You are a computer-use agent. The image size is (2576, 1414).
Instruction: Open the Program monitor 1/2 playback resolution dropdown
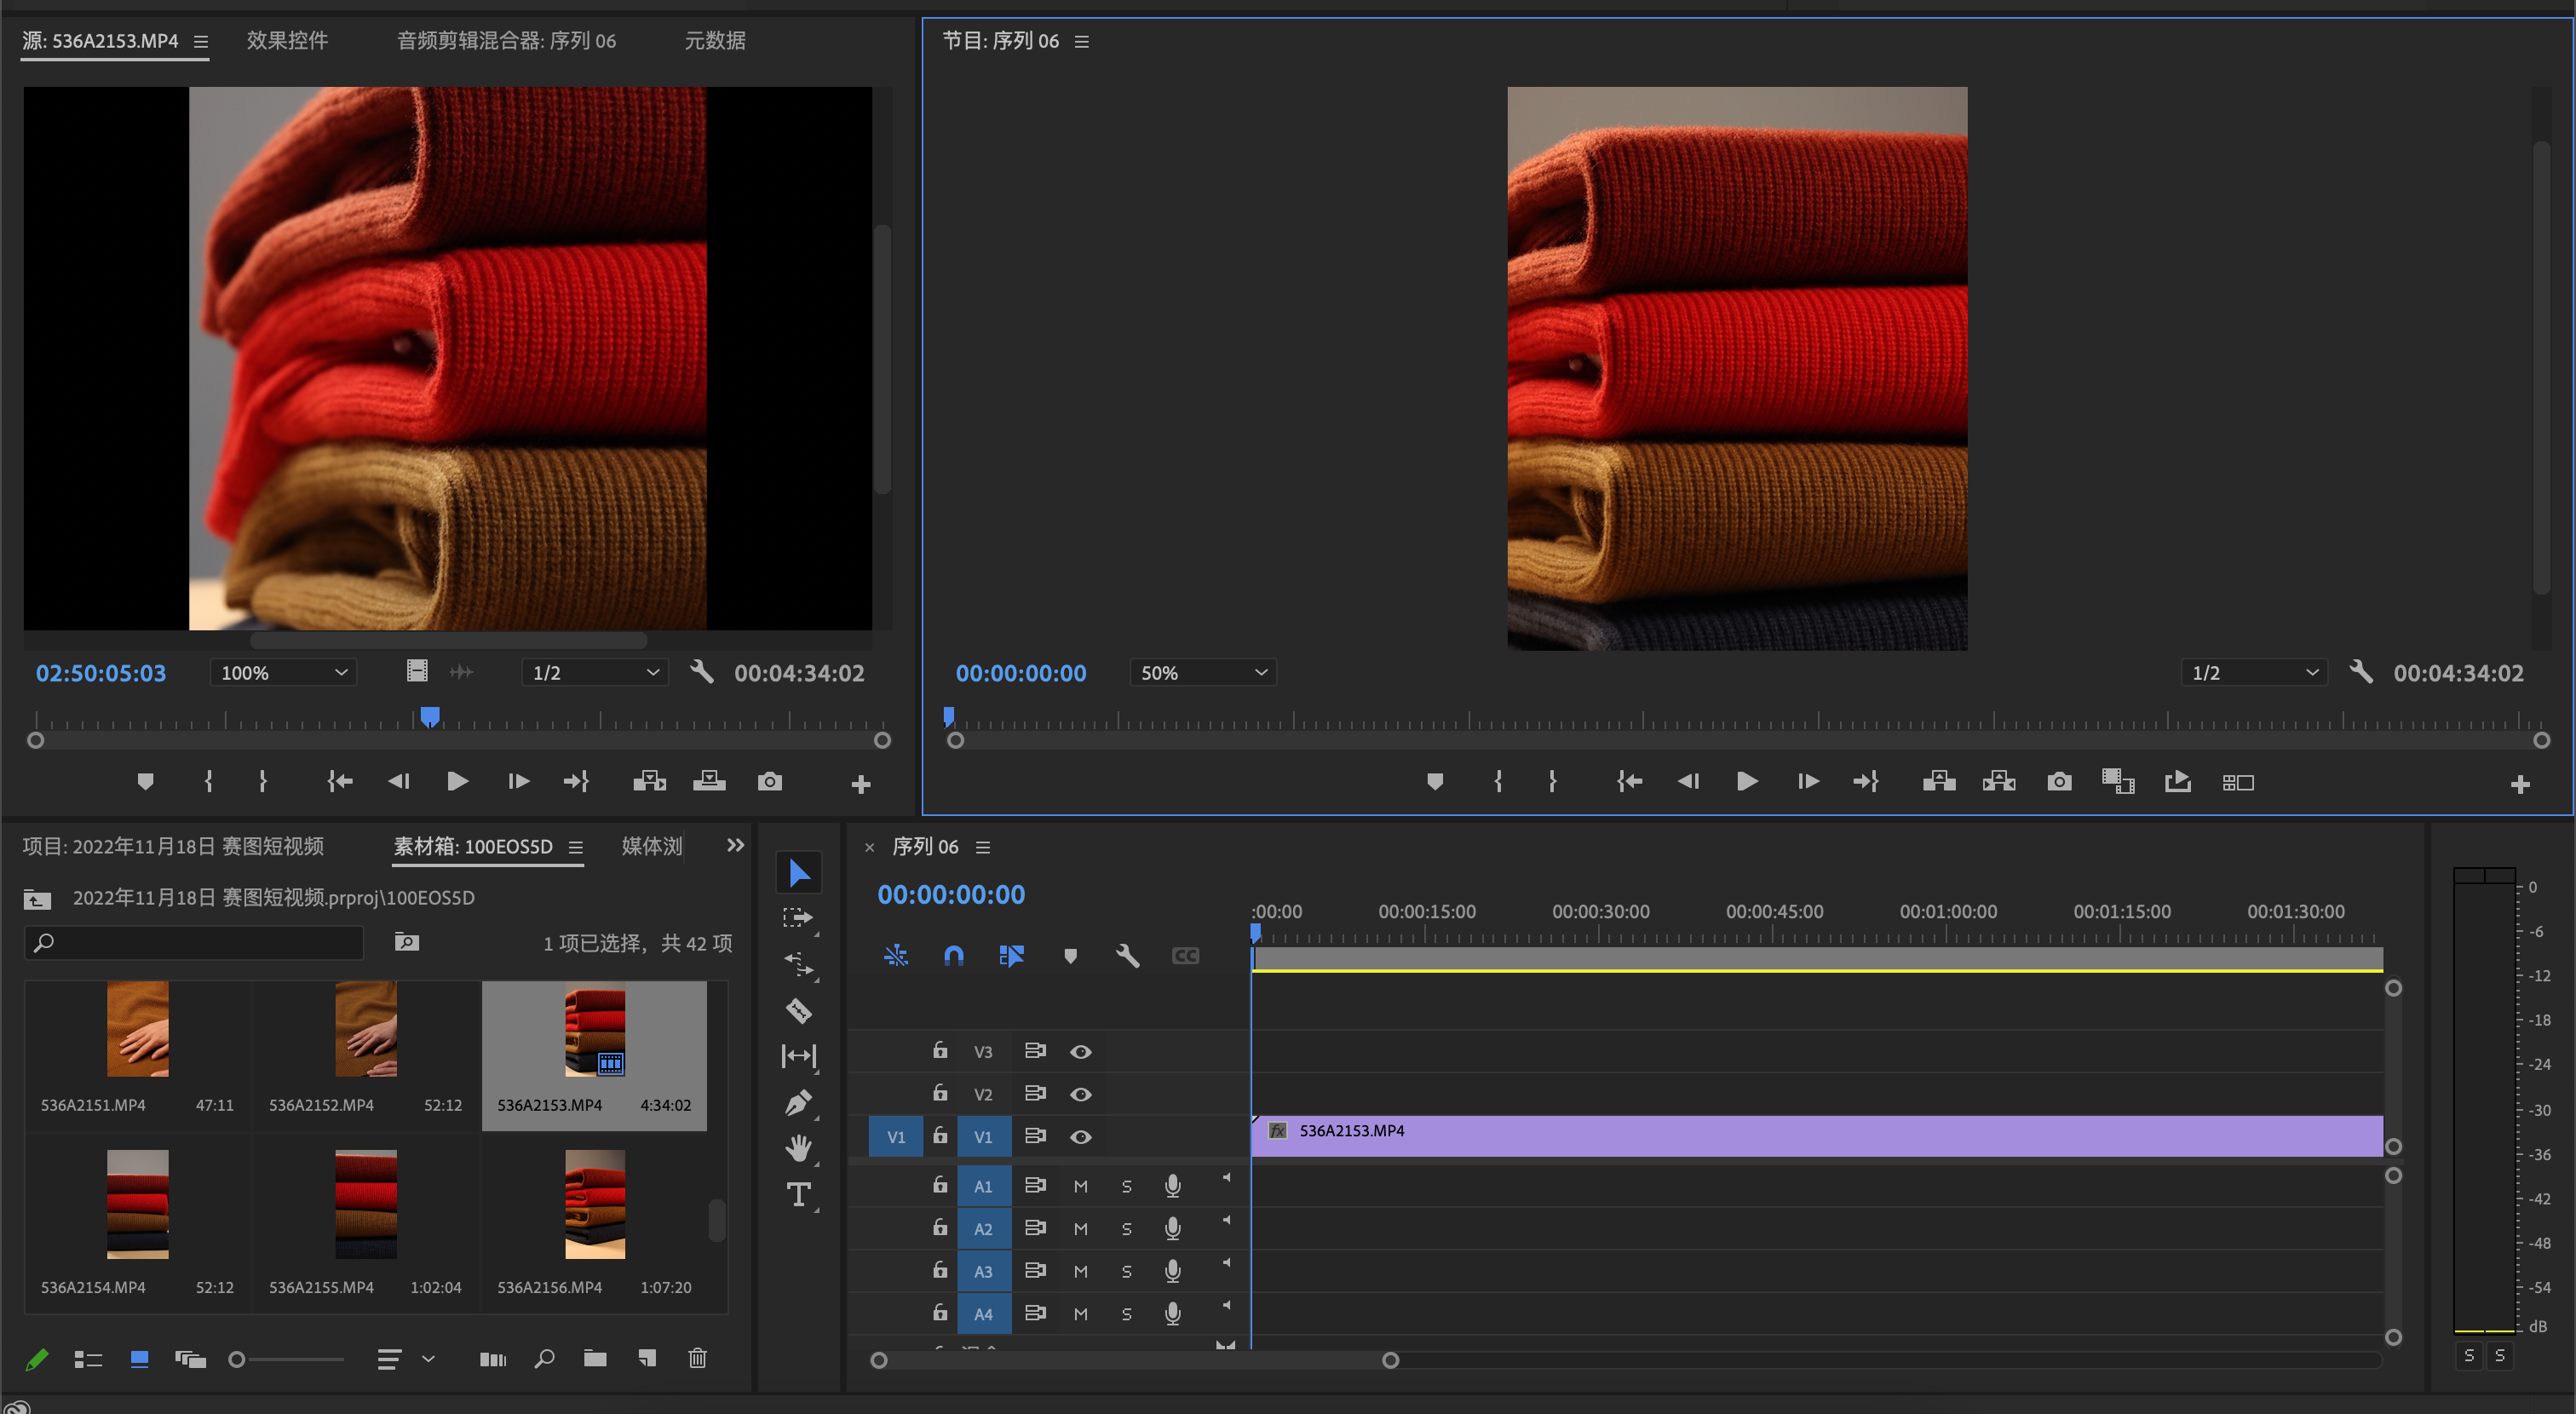(x=2254, y=673)
